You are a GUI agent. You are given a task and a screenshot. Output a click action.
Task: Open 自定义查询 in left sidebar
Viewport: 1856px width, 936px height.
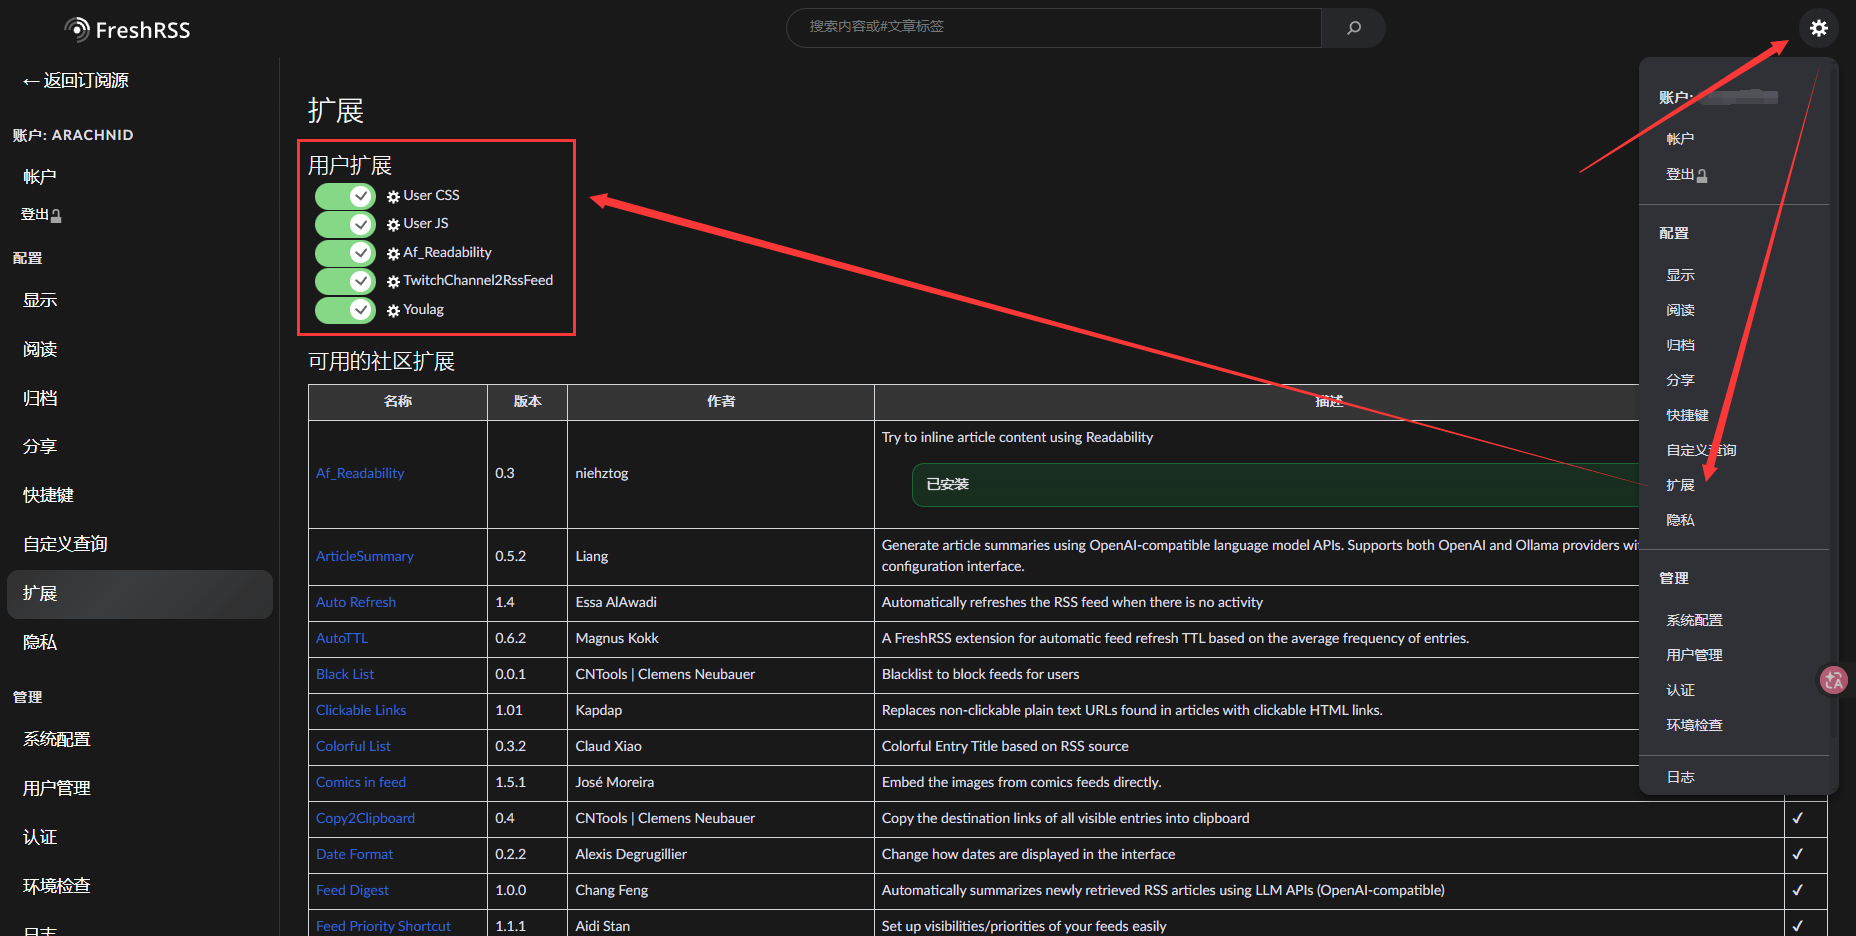click(65, 544)
